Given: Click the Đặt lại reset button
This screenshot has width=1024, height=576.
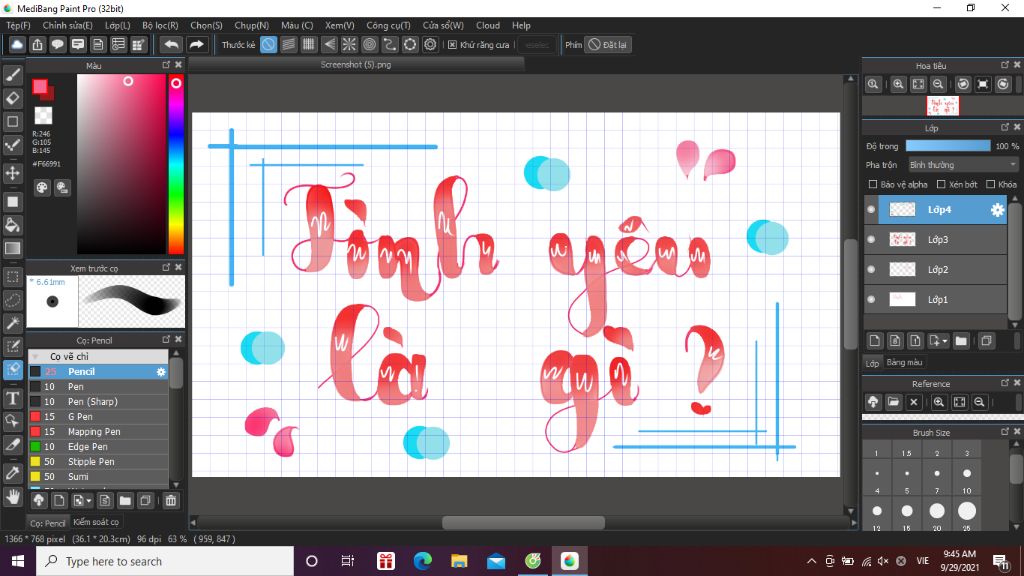Looking at the screenshot, I should click(x=607, y=44).
